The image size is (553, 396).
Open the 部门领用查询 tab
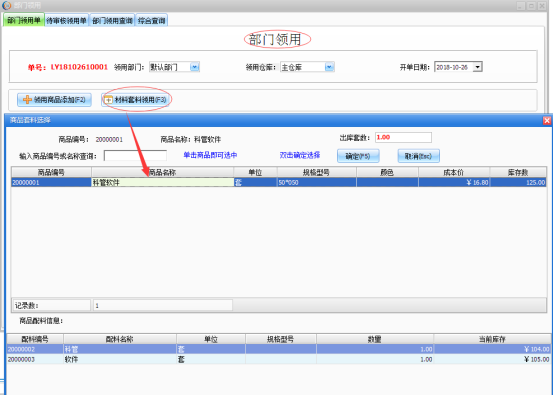pos(112,20)
